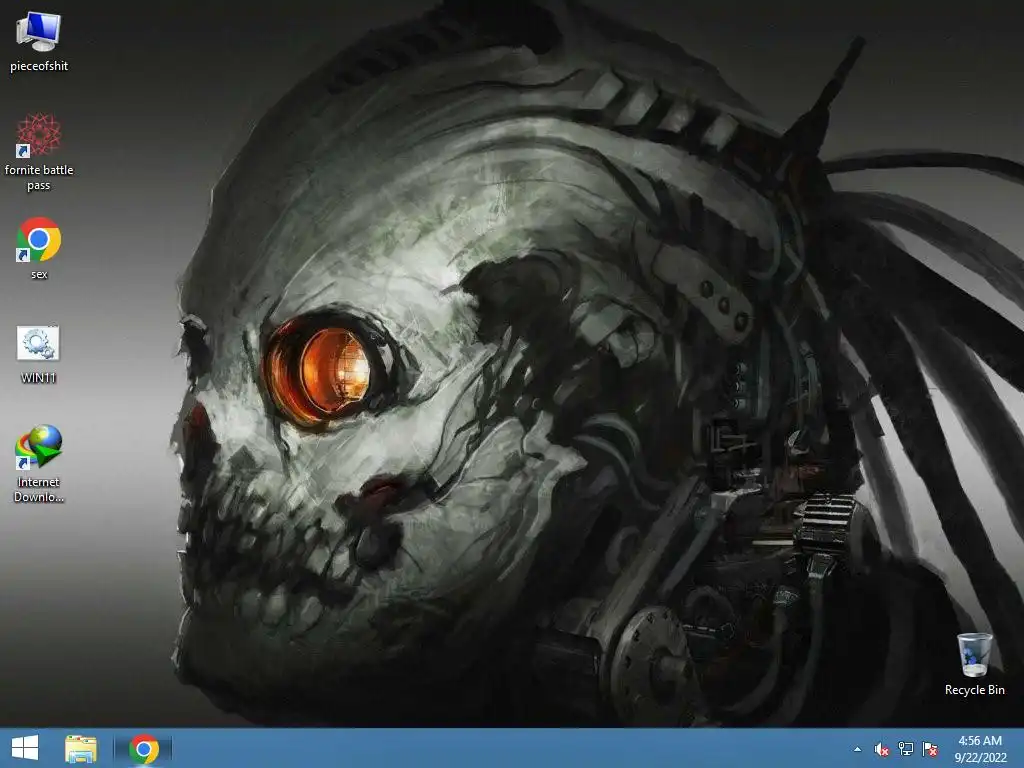Switch to Chrome in the taskbar

[x=144, y=748]
